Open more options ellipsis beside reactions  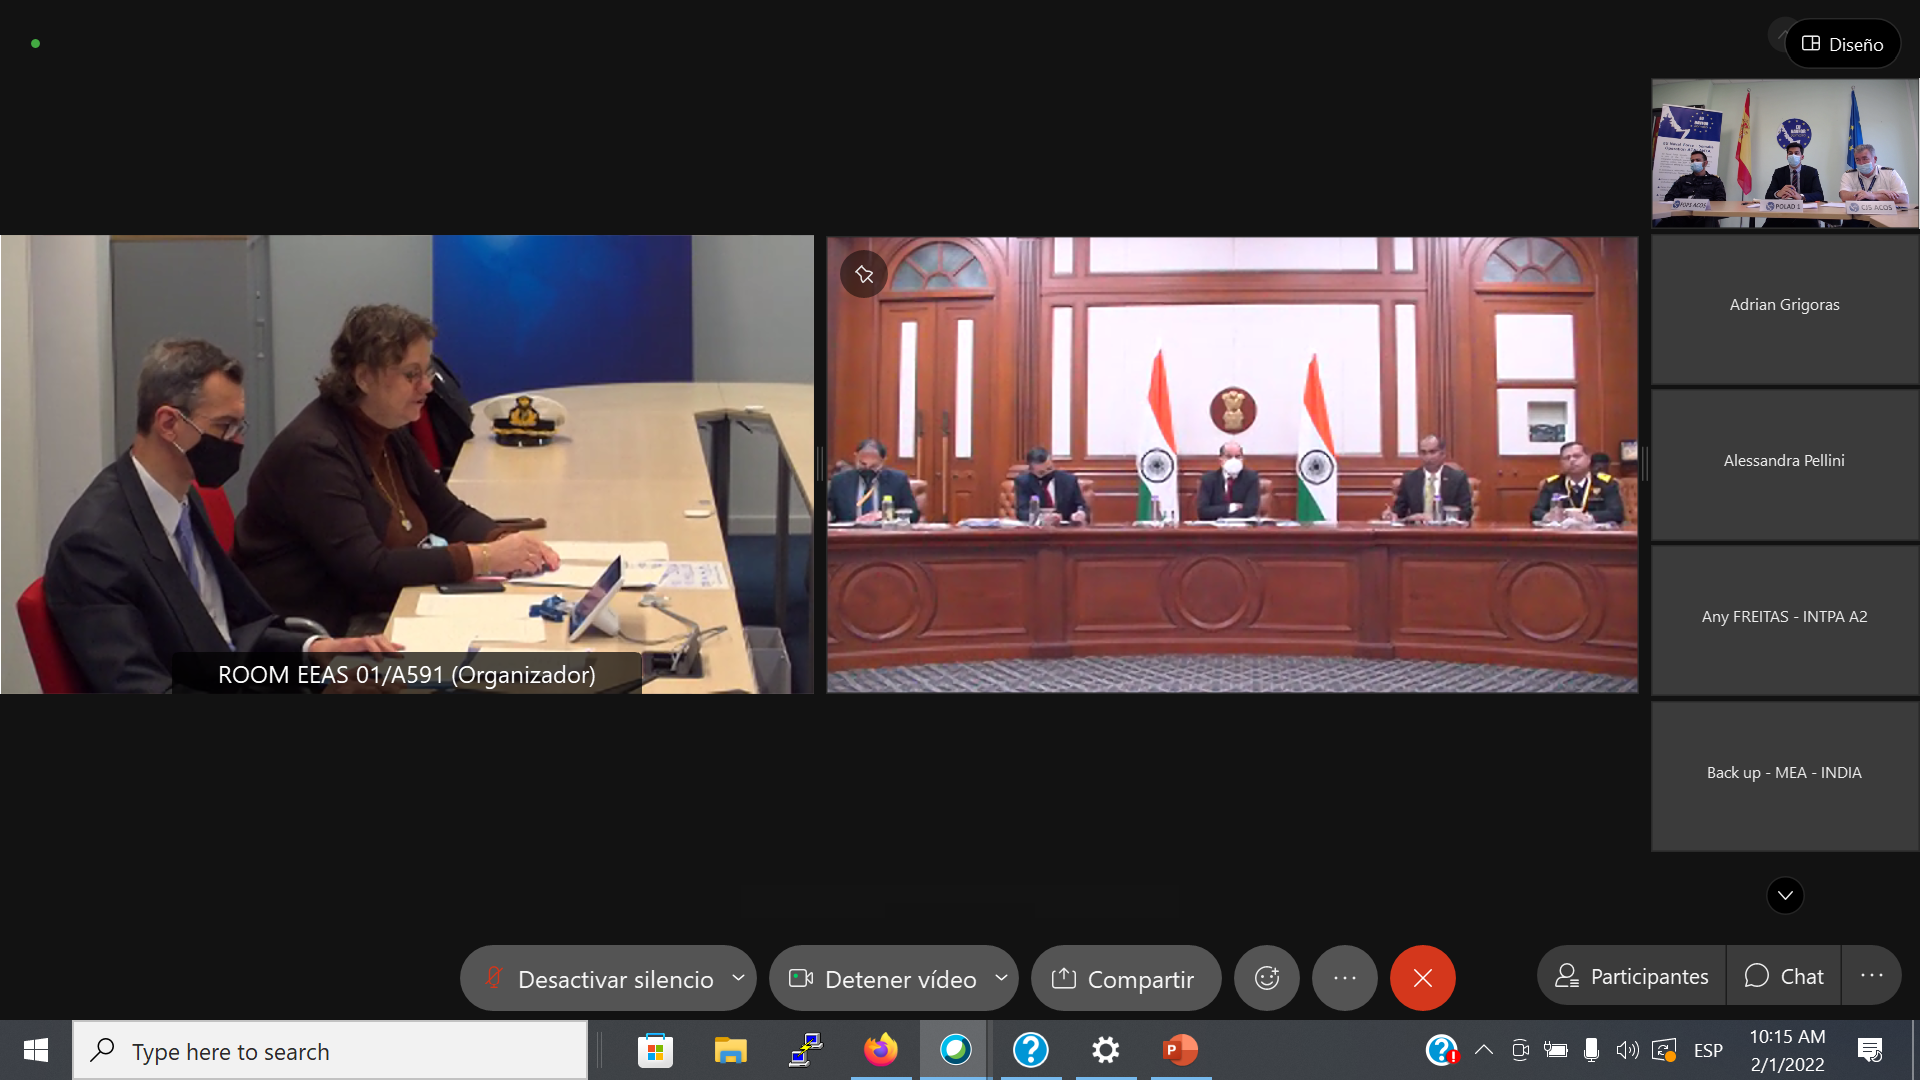[x=1344, y=978]
